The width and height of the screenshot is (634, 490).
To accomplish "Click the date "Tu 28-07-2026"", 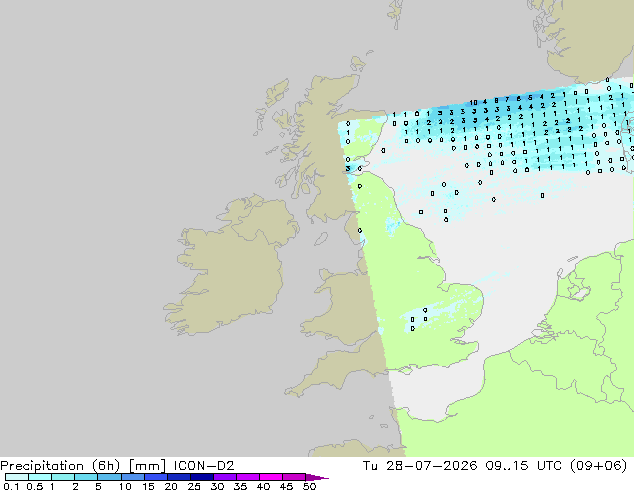I will pyautogui.click(x=420, y=466).
